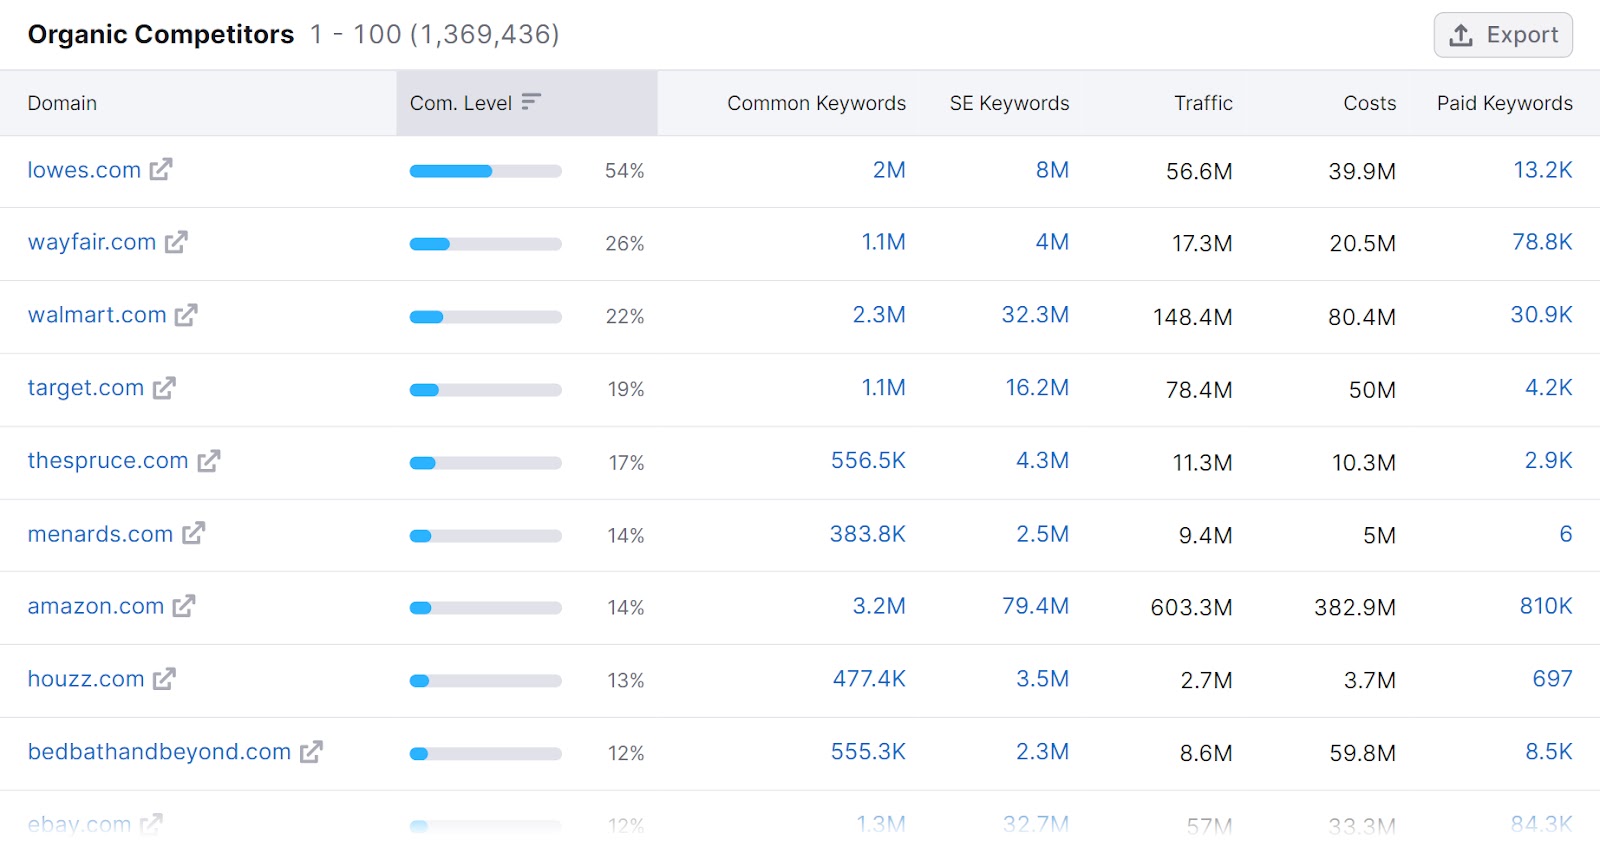Click thespruce.com common keywords 556.5K

[868, 461]
